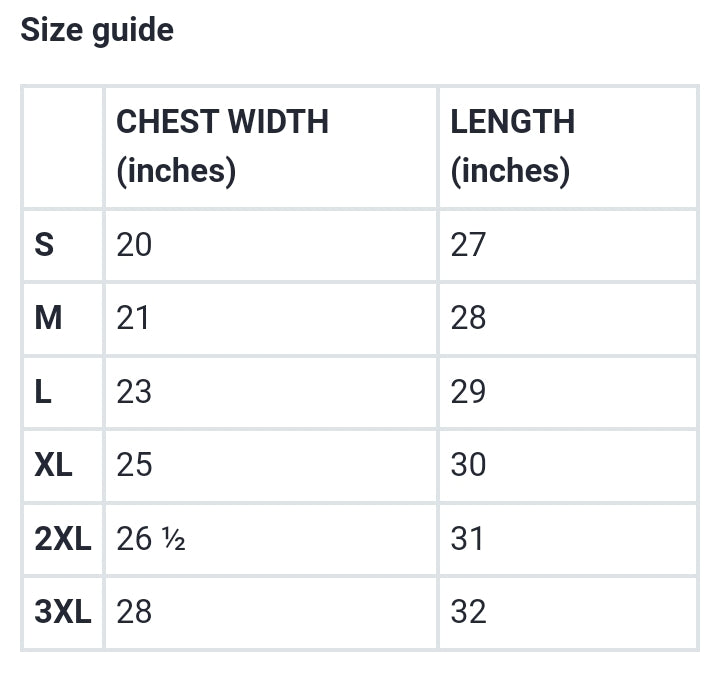Select length value 30
This screenshot has height=674, width=717.
468,465
